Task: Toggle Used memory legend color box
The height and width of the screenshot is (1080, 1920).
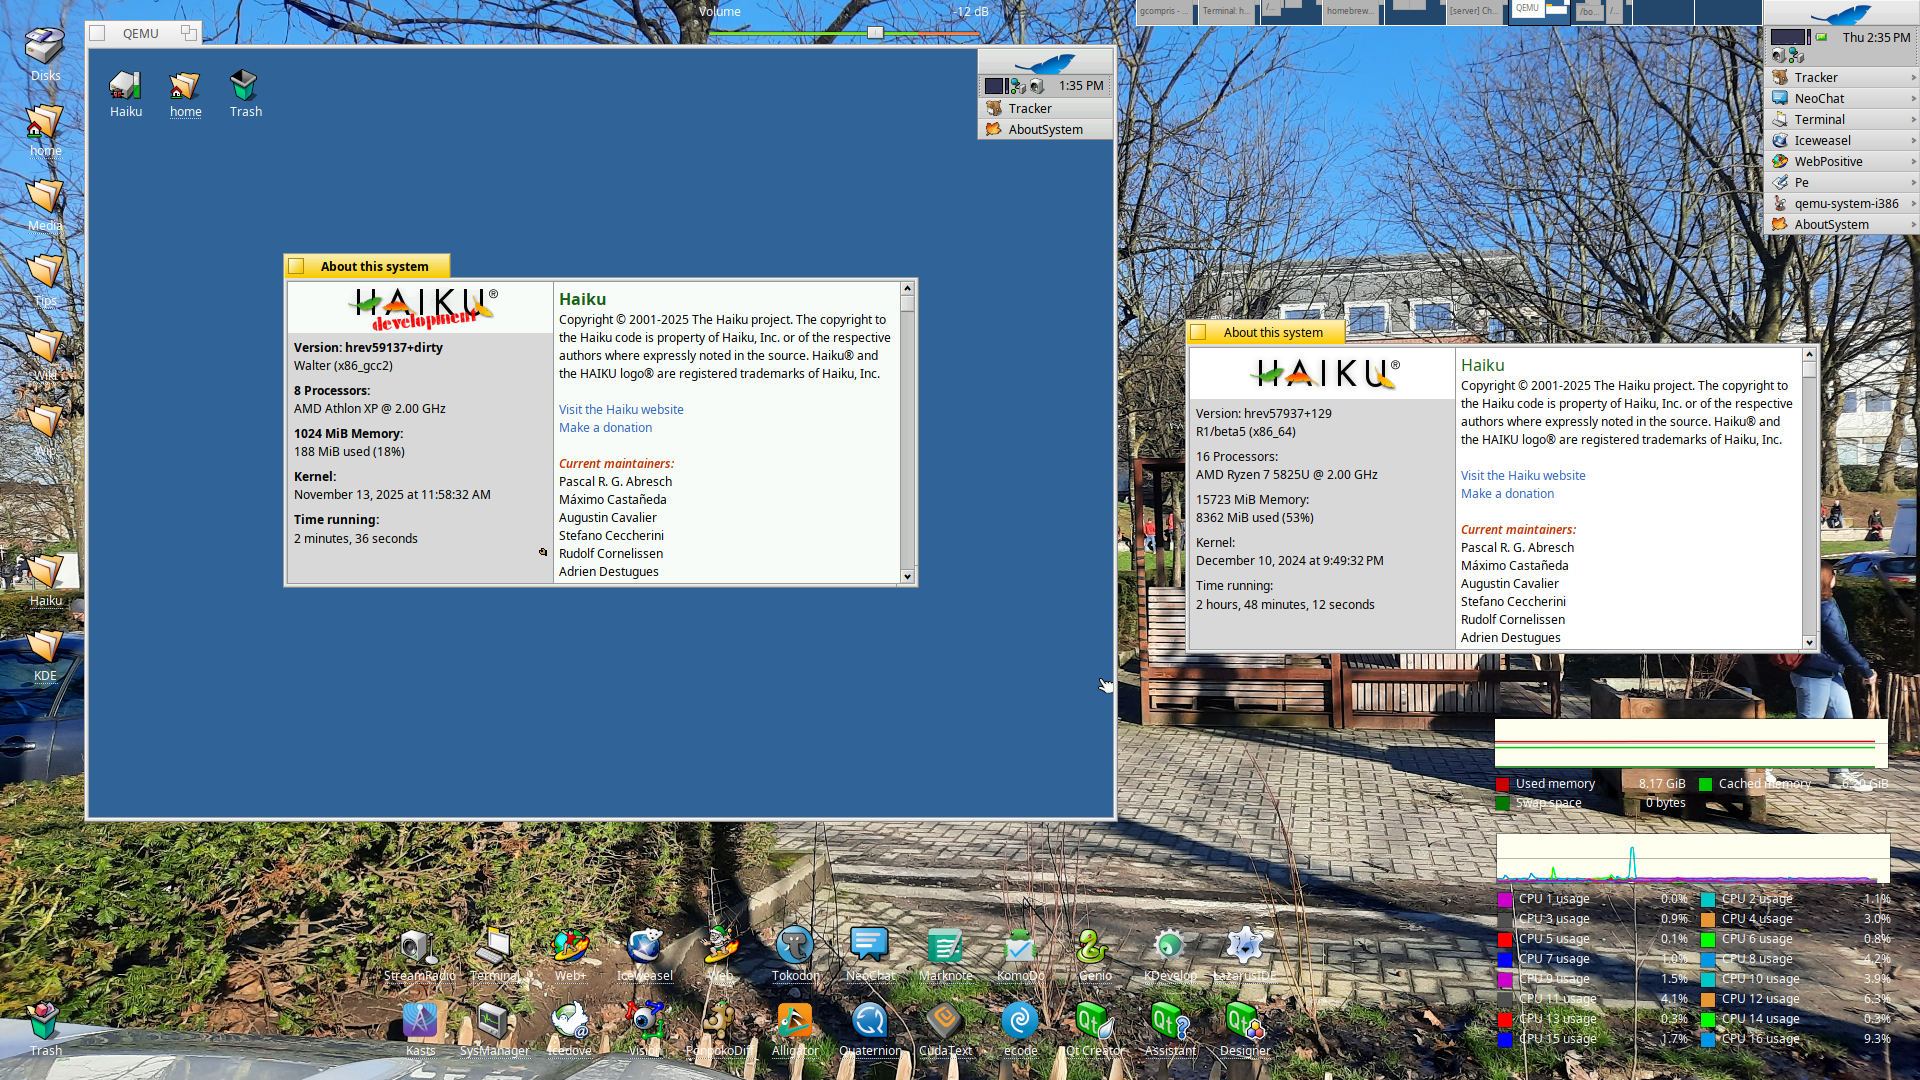Action: tap(1502, 784)
